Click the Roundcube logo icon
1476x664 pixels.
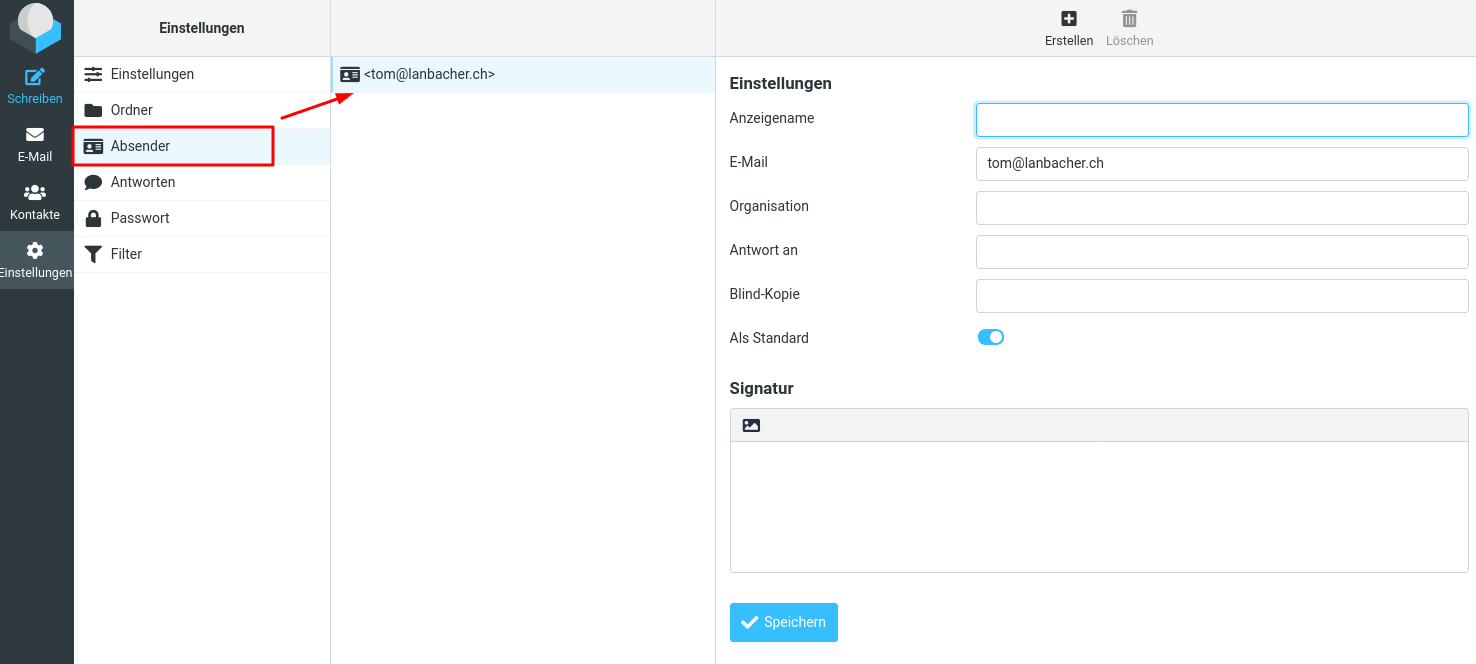pos(36,28)
